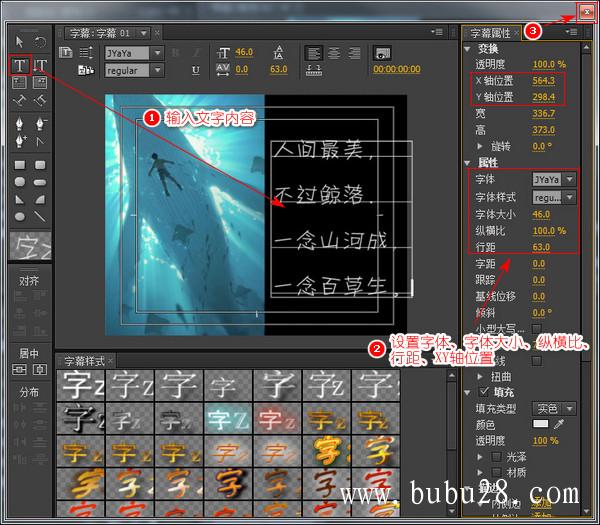Click the timecode 00:00:00:00 value
600x525 pixels.
397,69
